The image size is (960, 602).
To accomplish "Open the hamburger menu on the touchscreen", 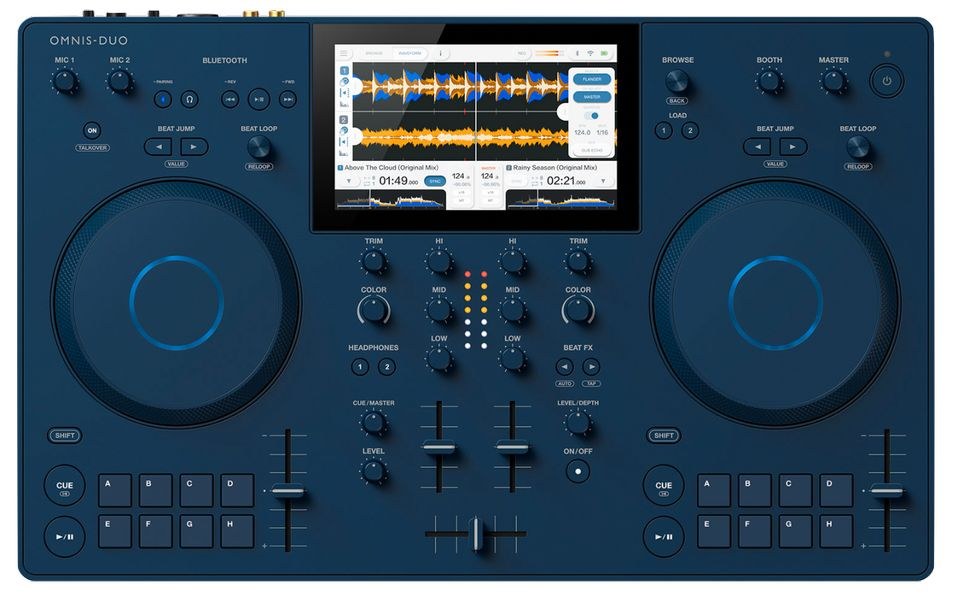I will (x=343, y=53).
